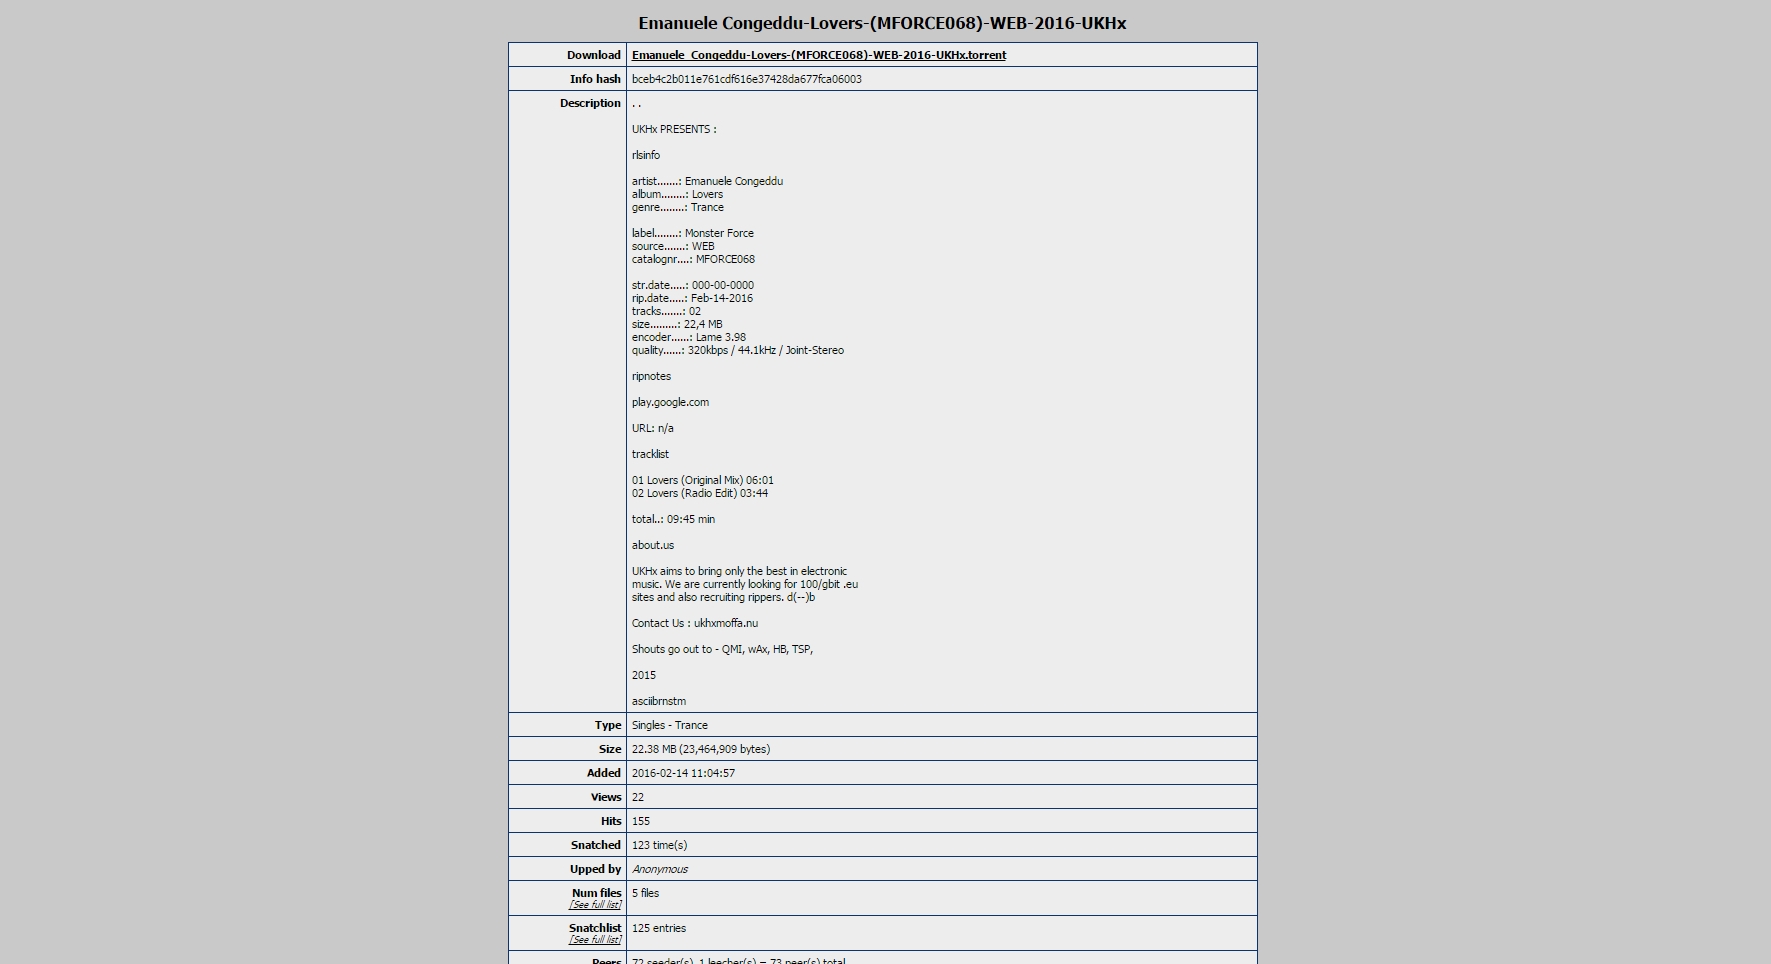Image resolution: width=1771 pixels, height=964 pixels.
Task: Click the 'Contact Us' line in description
Action: (x=694, y=623)
